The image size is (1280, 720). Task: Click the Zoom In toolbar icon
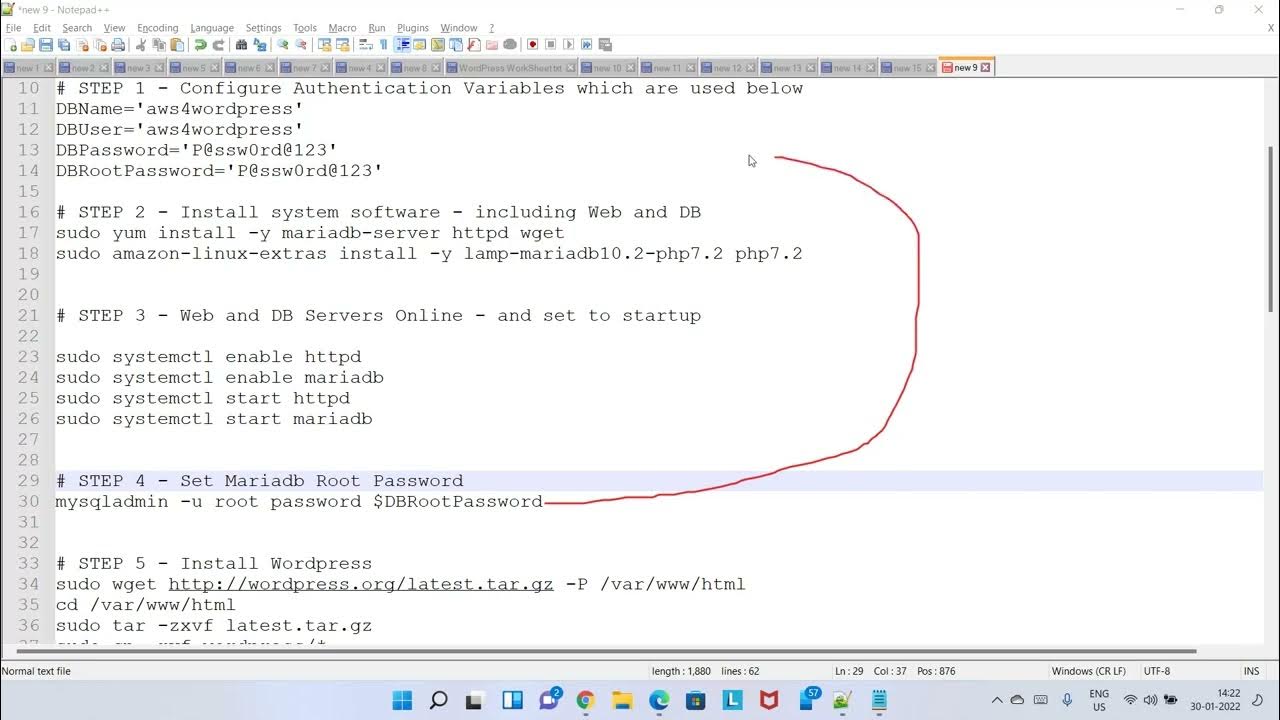click(283, 45)
